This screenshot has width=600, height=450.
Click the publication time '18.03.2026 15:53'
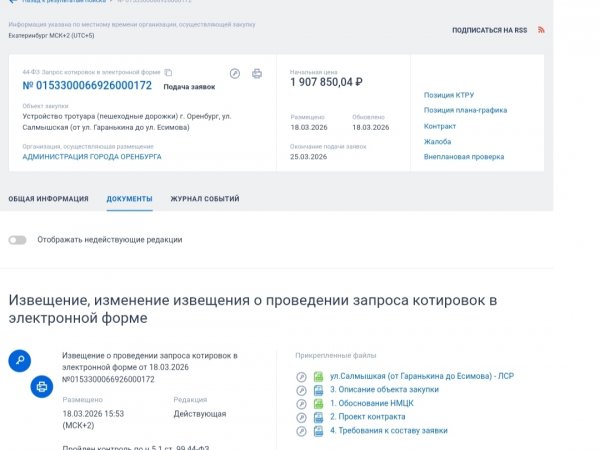93,414
